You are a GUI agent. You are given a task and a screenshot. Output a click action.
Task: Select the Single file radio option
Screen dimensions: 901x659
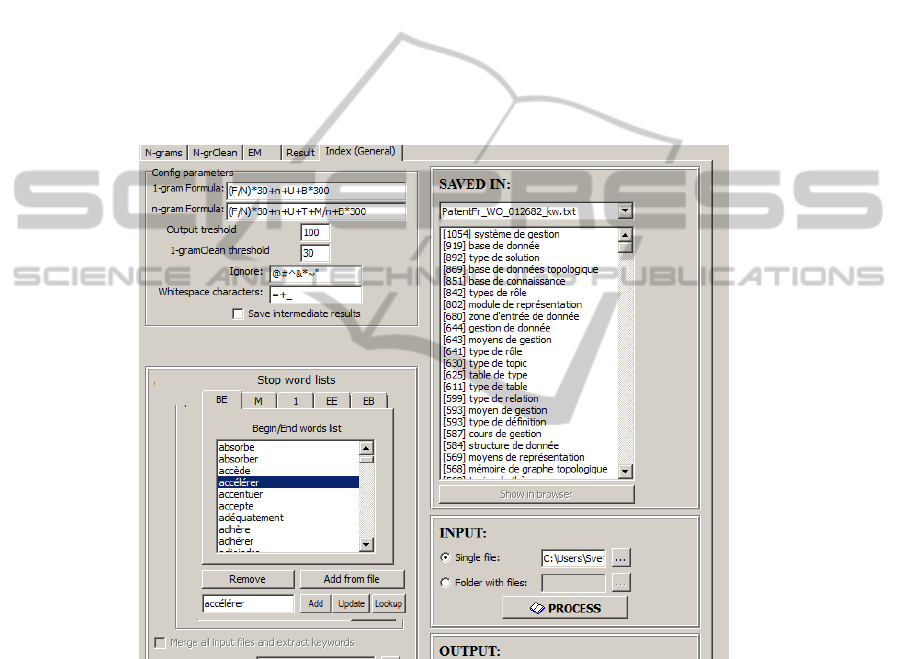pyautogui.click(x=445, y=558)
